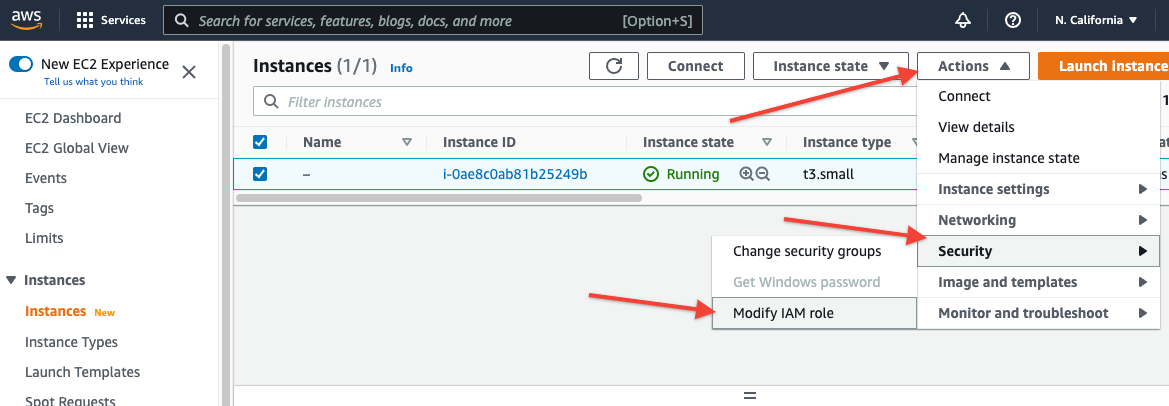The image size is (1169, 406).
Task: Open Events in the sidebar
Action: click(x=45, y=178)
